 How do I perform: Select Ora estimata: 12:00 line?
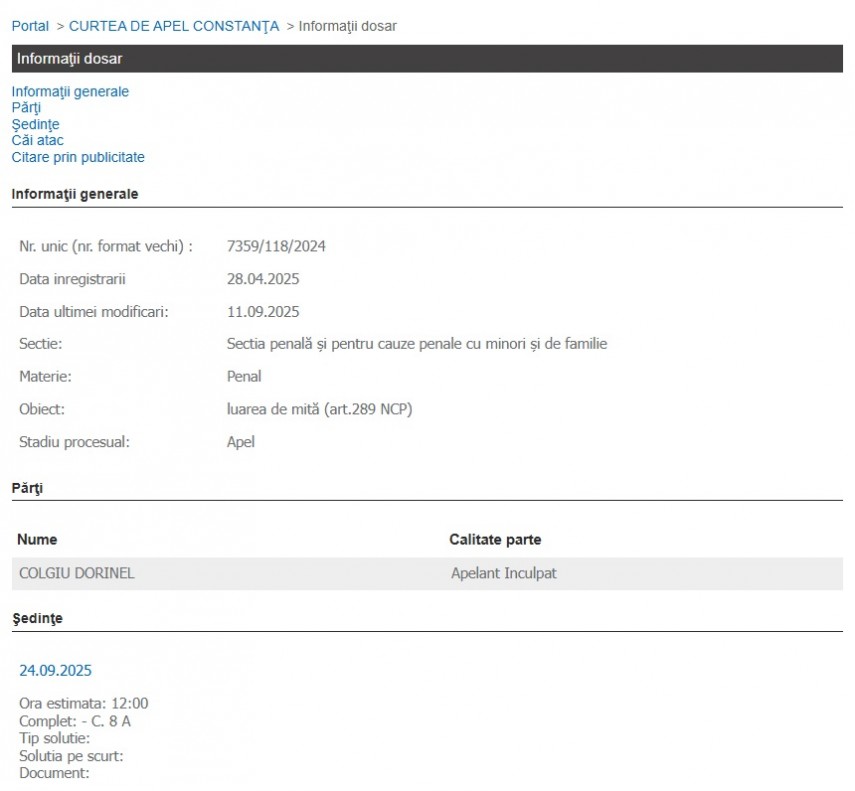tap(83, 703)
